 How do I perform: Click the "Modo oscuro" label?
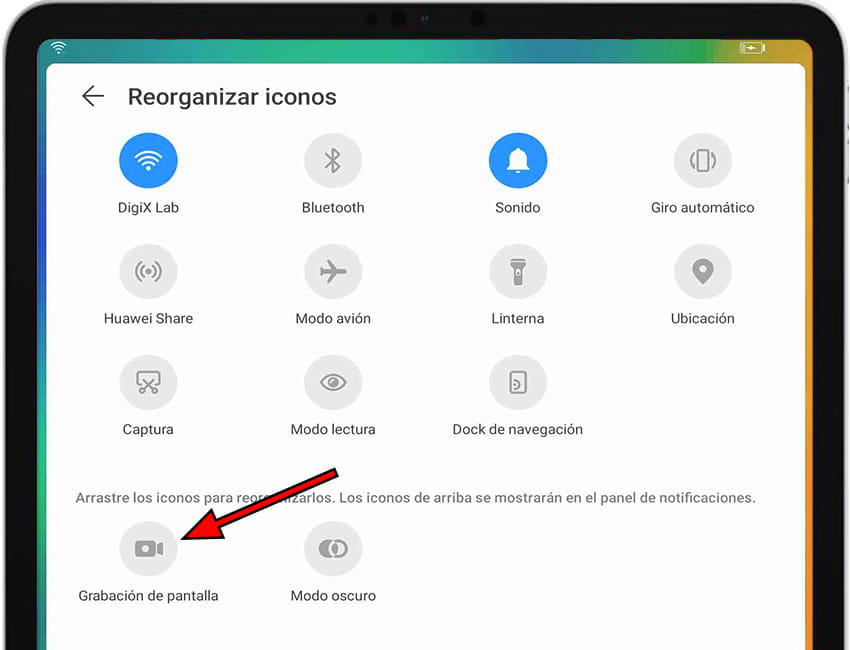coord(333,596)
